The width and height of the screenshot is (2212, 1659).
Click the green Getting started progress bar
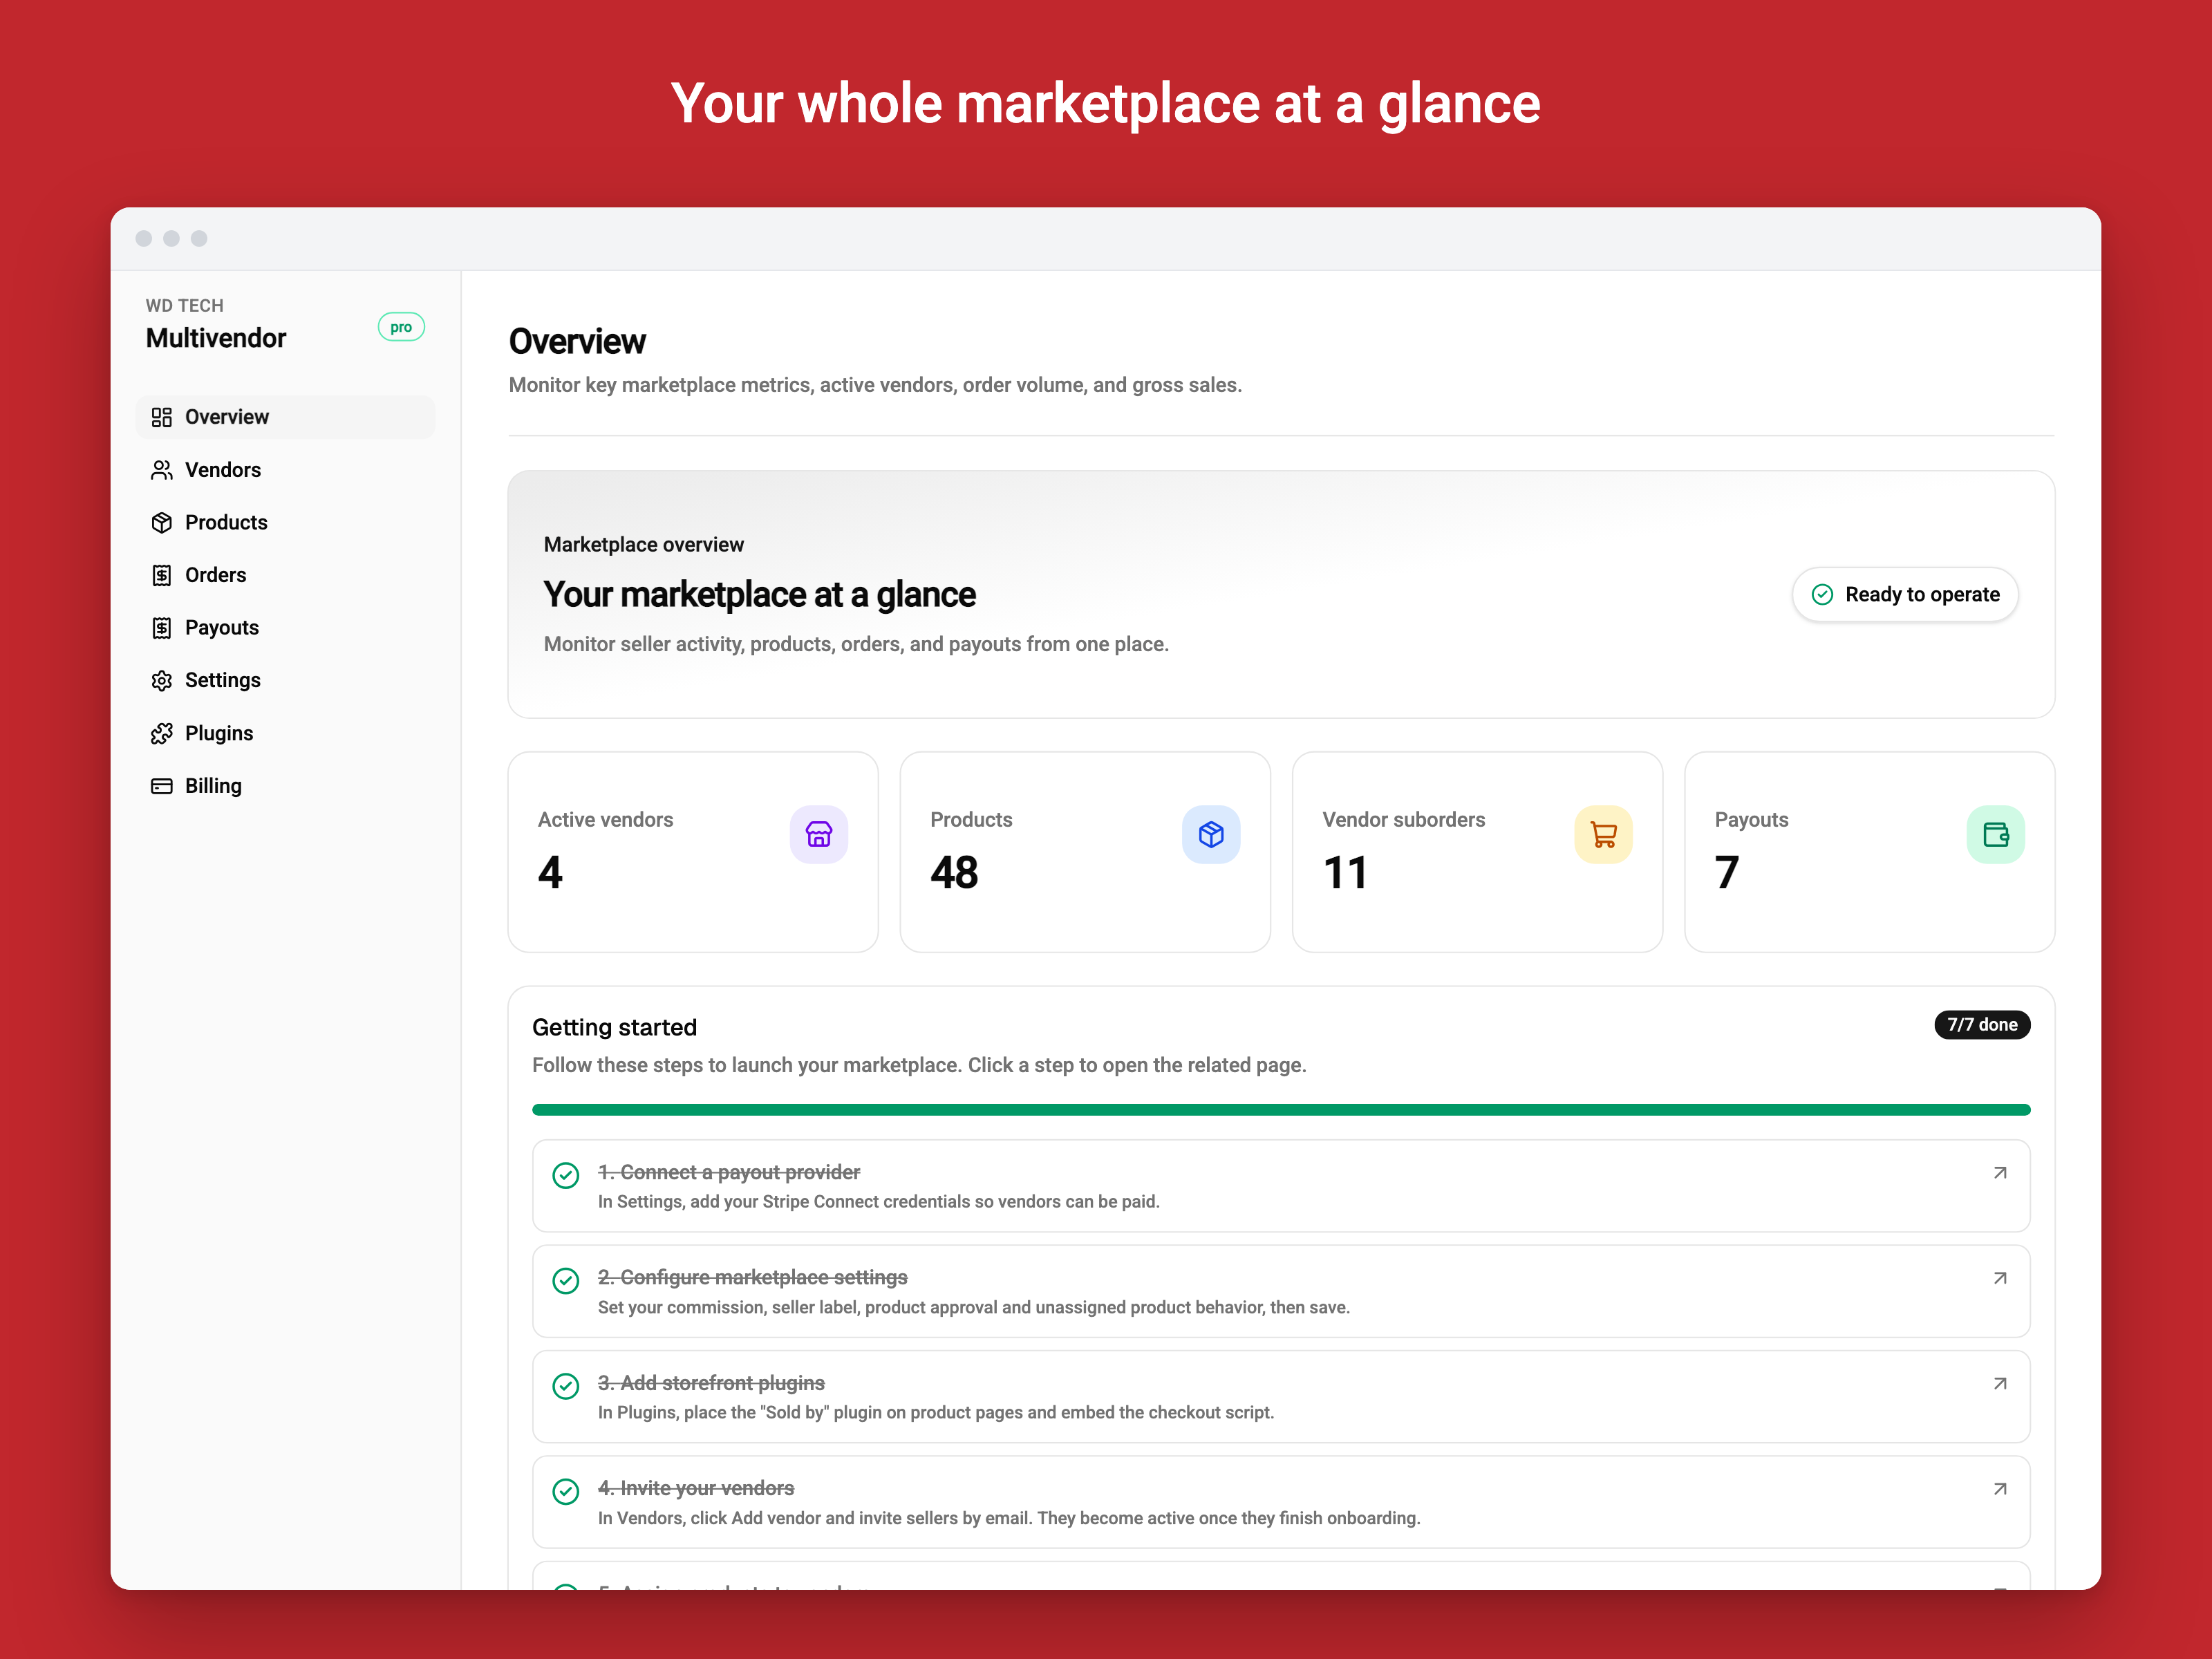[1281, 1110]
